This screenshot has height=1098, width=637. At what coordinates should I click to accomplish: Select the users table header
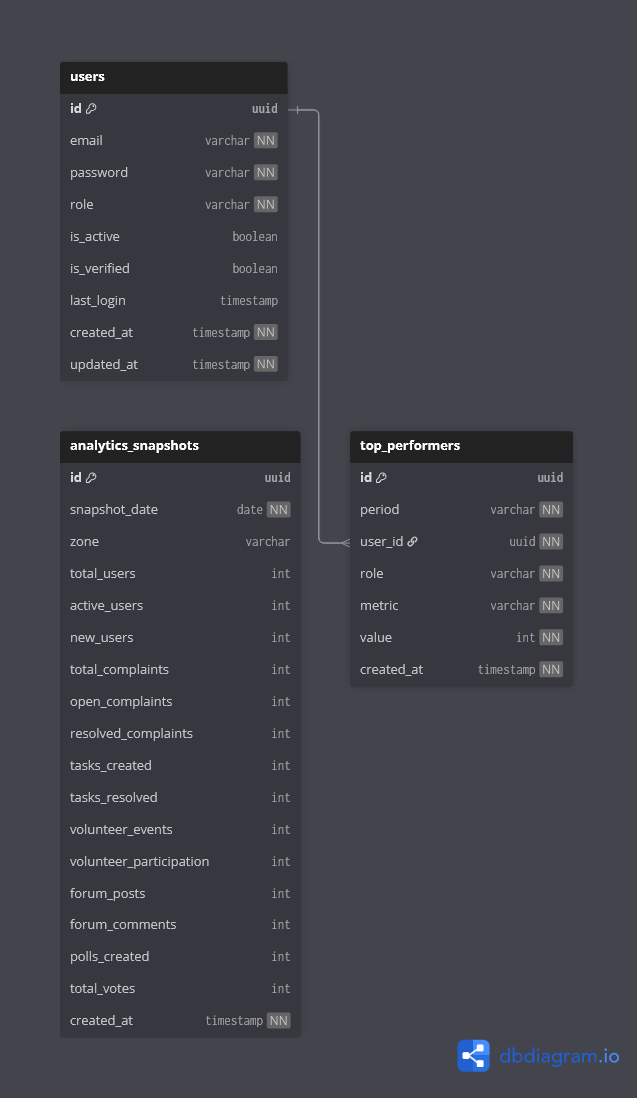point(173,77)
